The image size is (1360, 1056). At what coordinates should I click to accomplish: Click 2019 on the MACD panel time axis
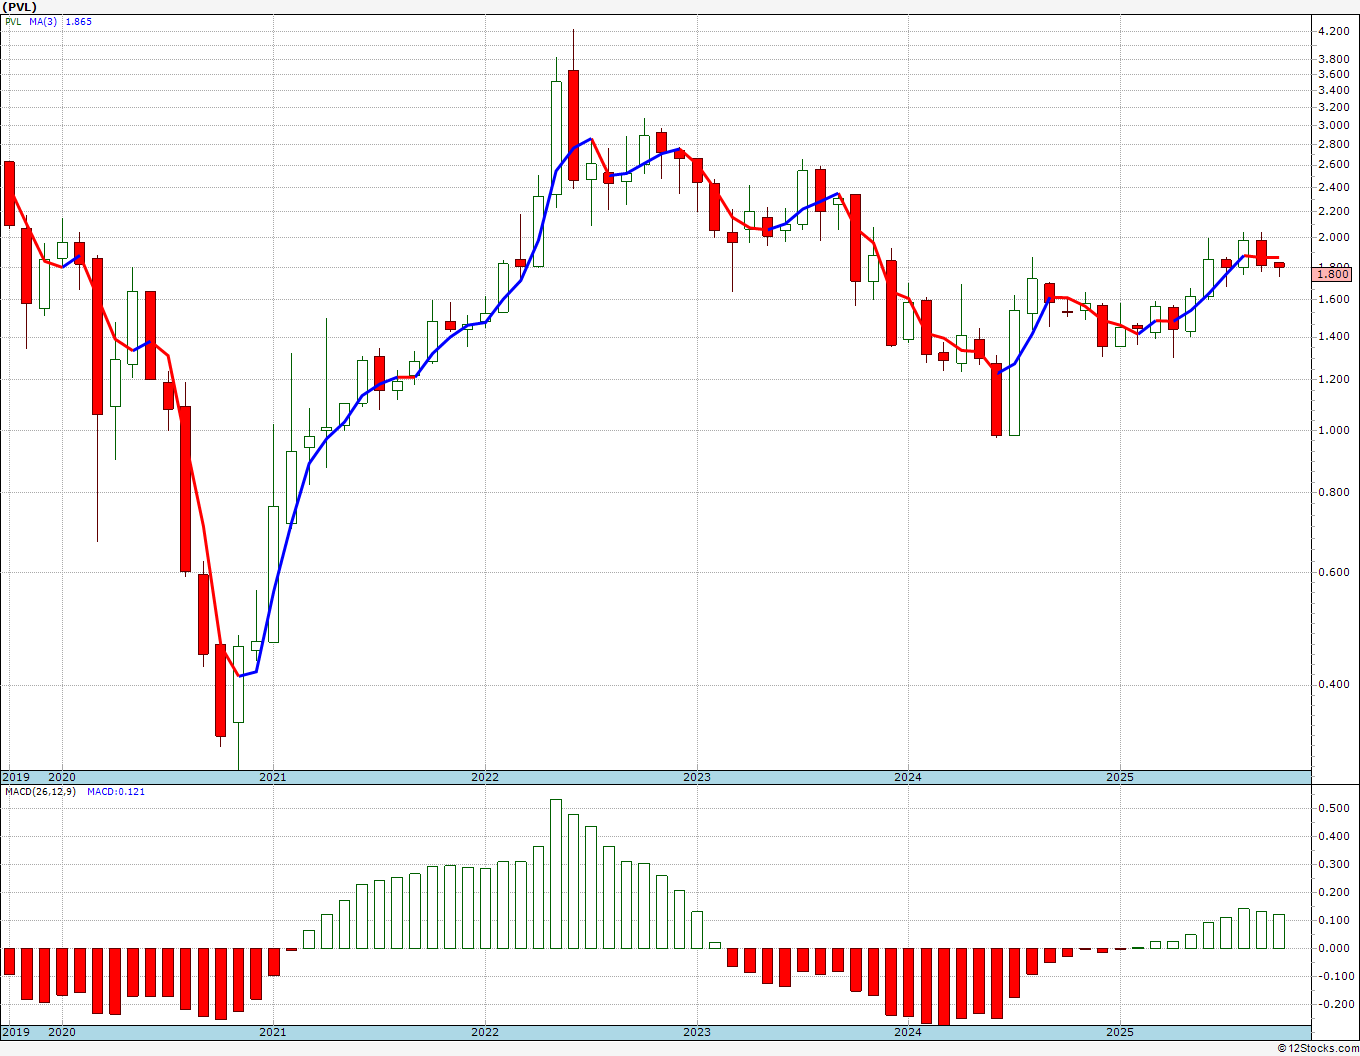15,1032
